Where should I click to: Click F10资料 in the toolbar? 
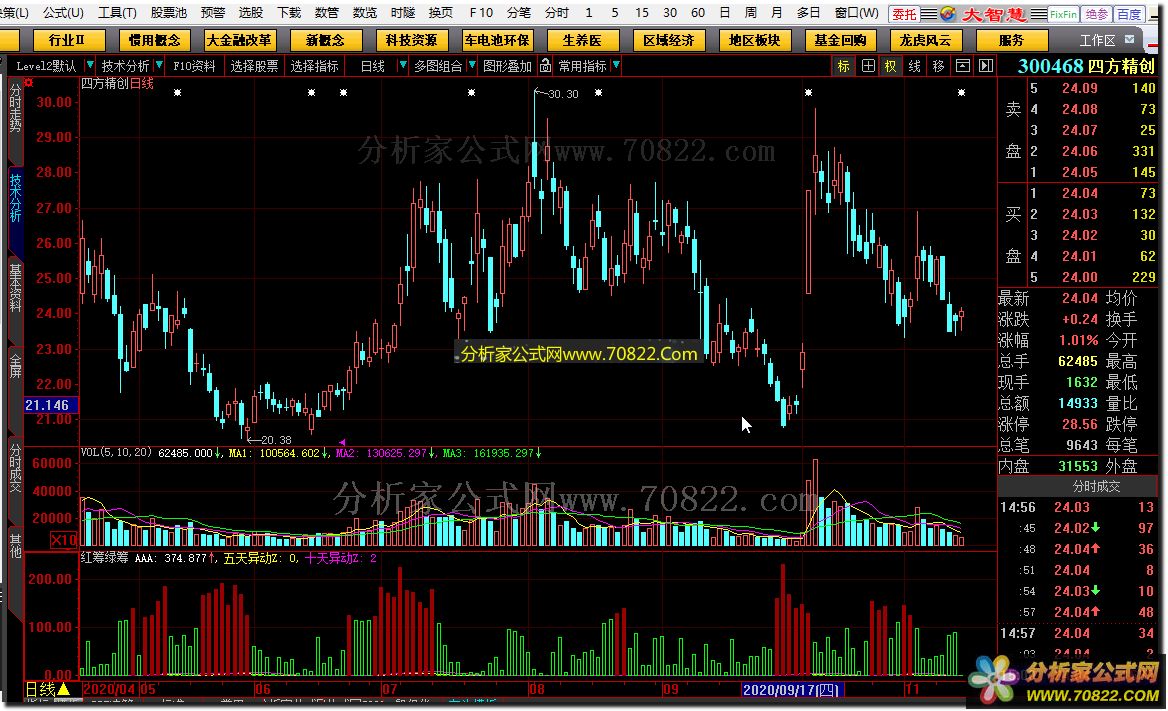point(194,66)
